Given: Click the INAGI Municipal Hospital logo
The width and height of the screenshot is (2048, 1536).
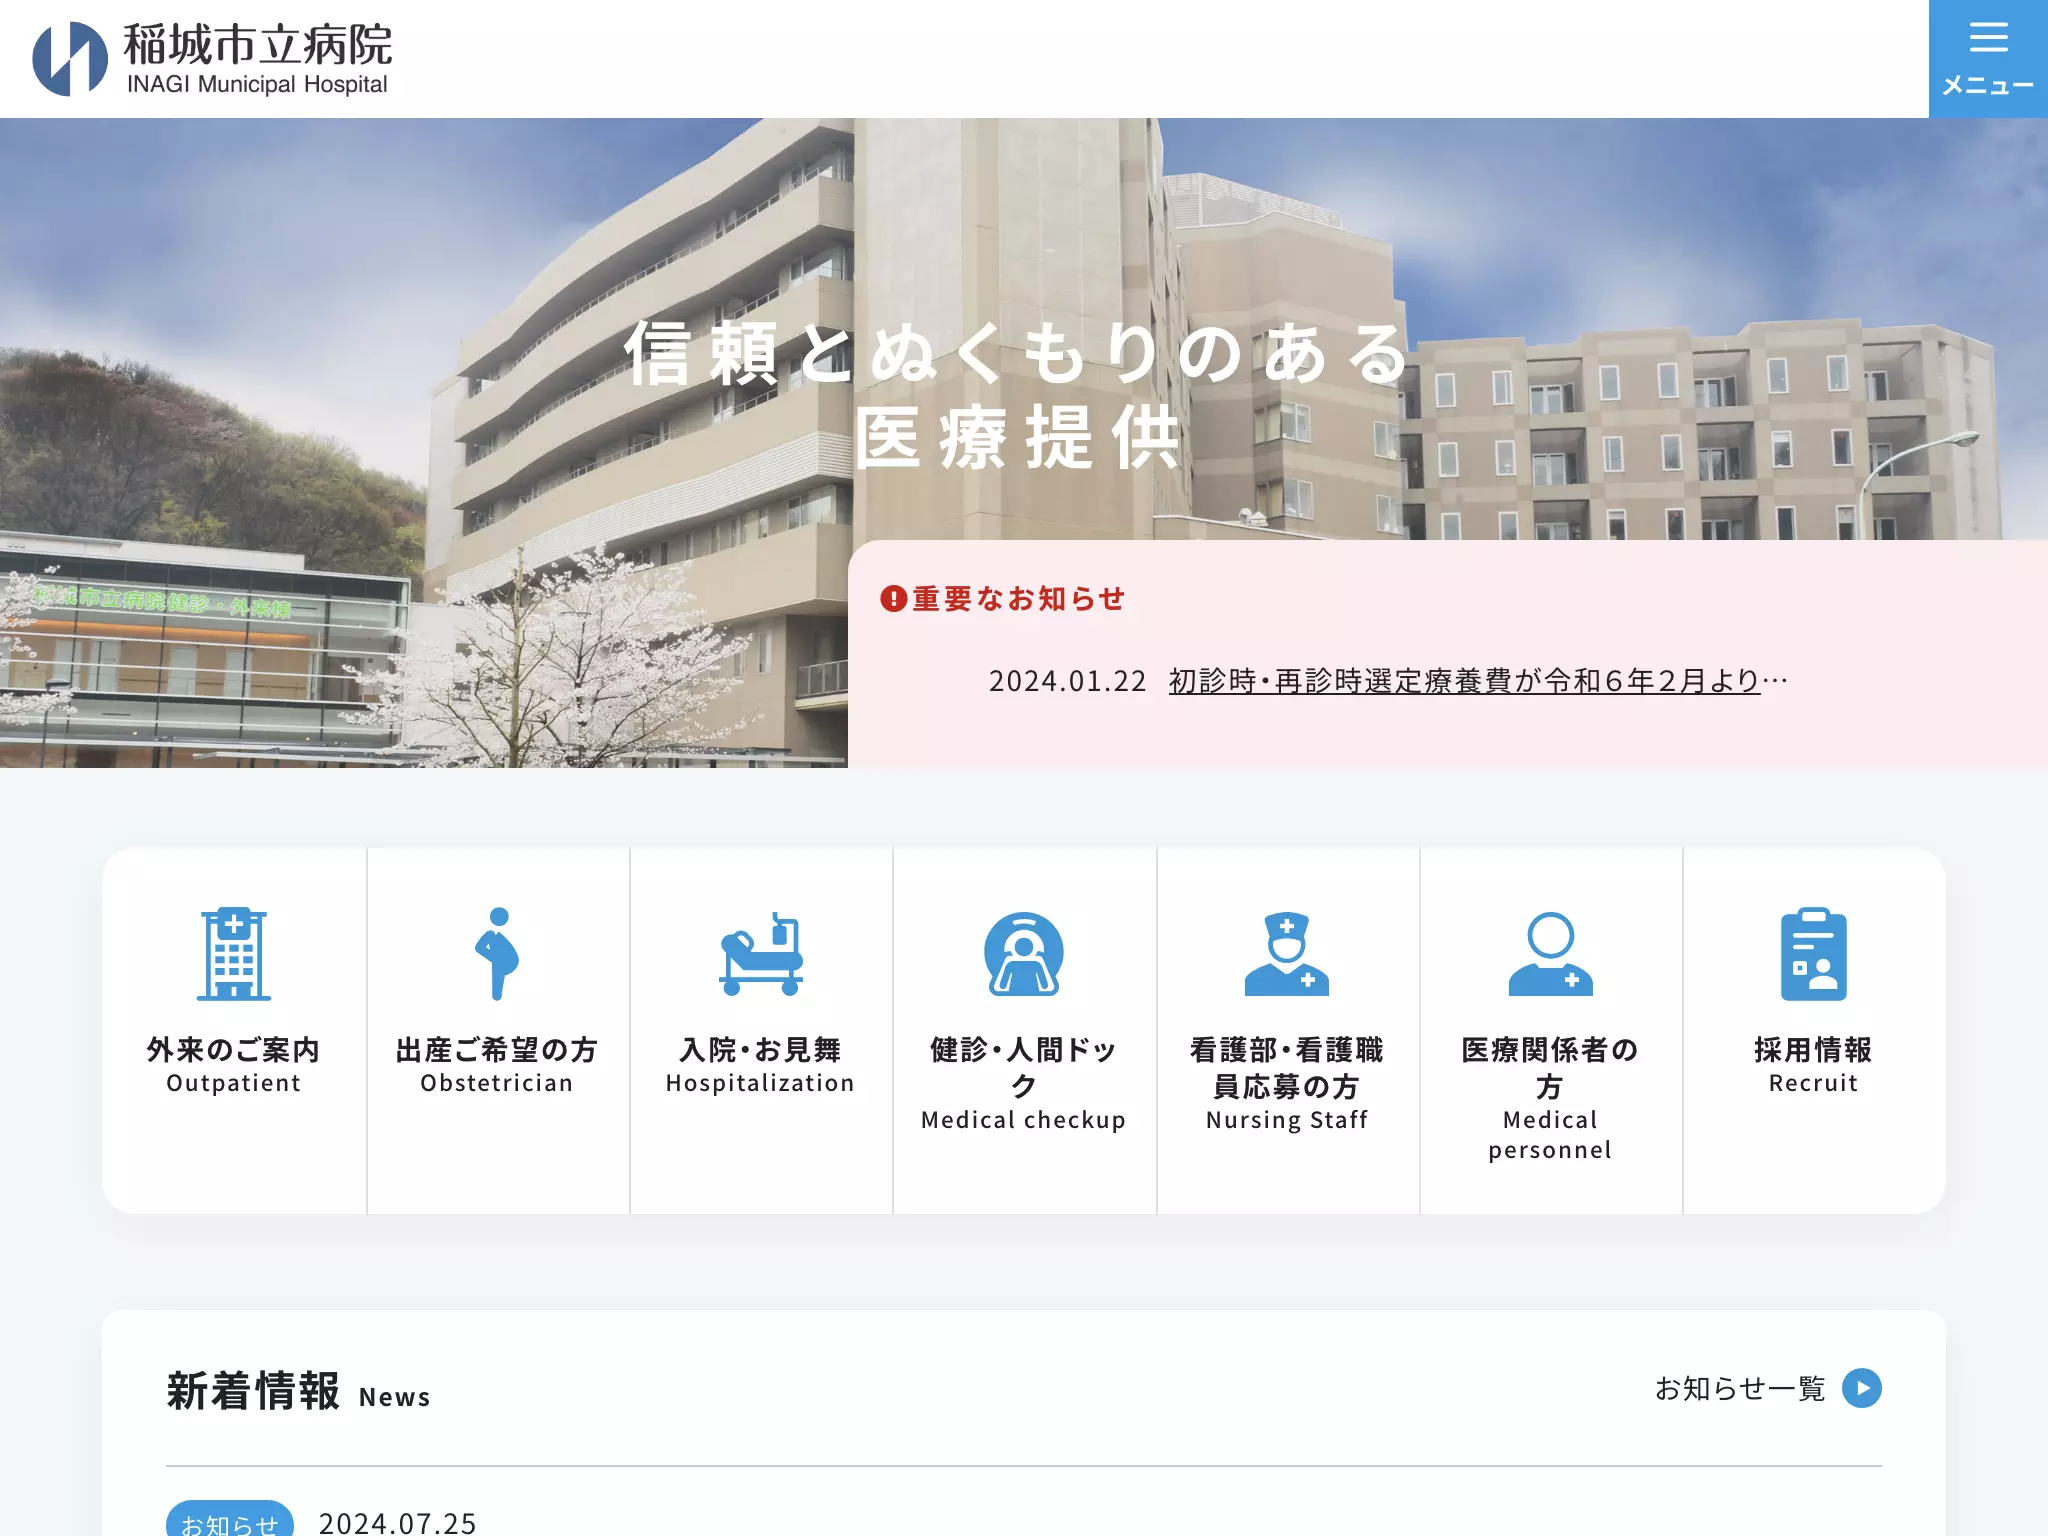Looking at the screenshot, I should (x=212, y=59).
